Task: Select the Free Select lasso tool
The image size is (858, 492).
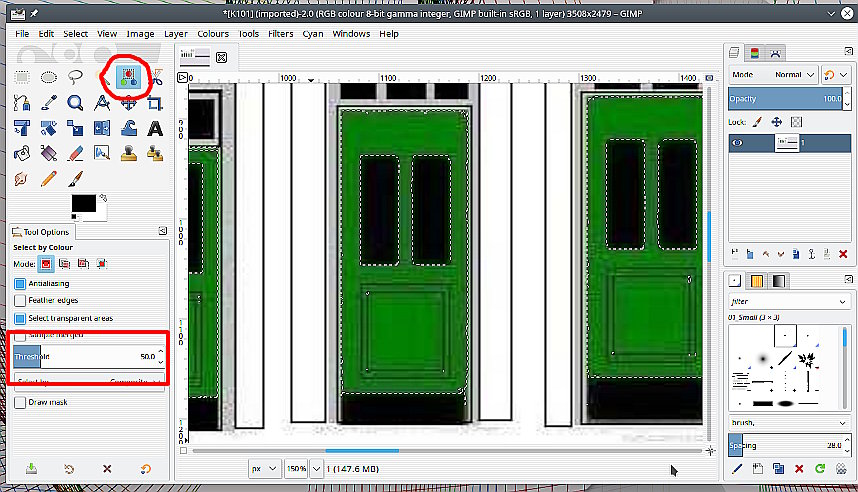Action: click(76, 77)
